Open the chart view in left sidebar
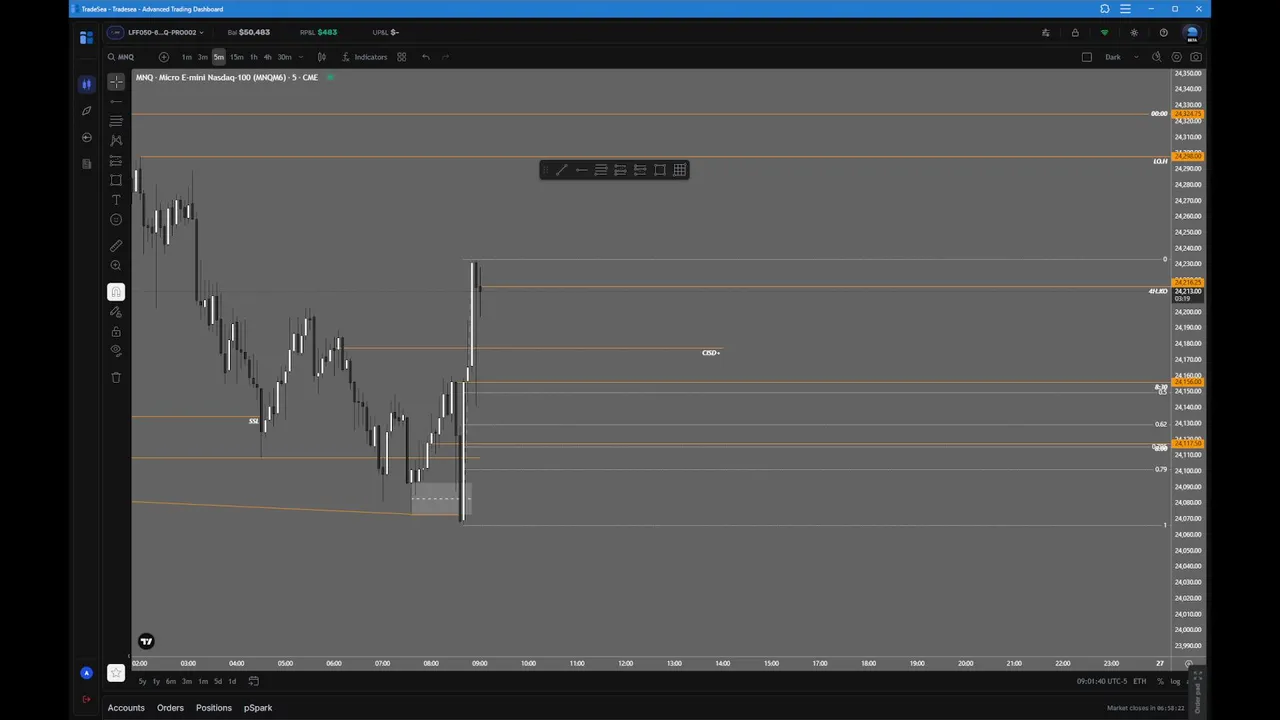The height and width of the screenshot is (720, 1280). tap(86, 84)
